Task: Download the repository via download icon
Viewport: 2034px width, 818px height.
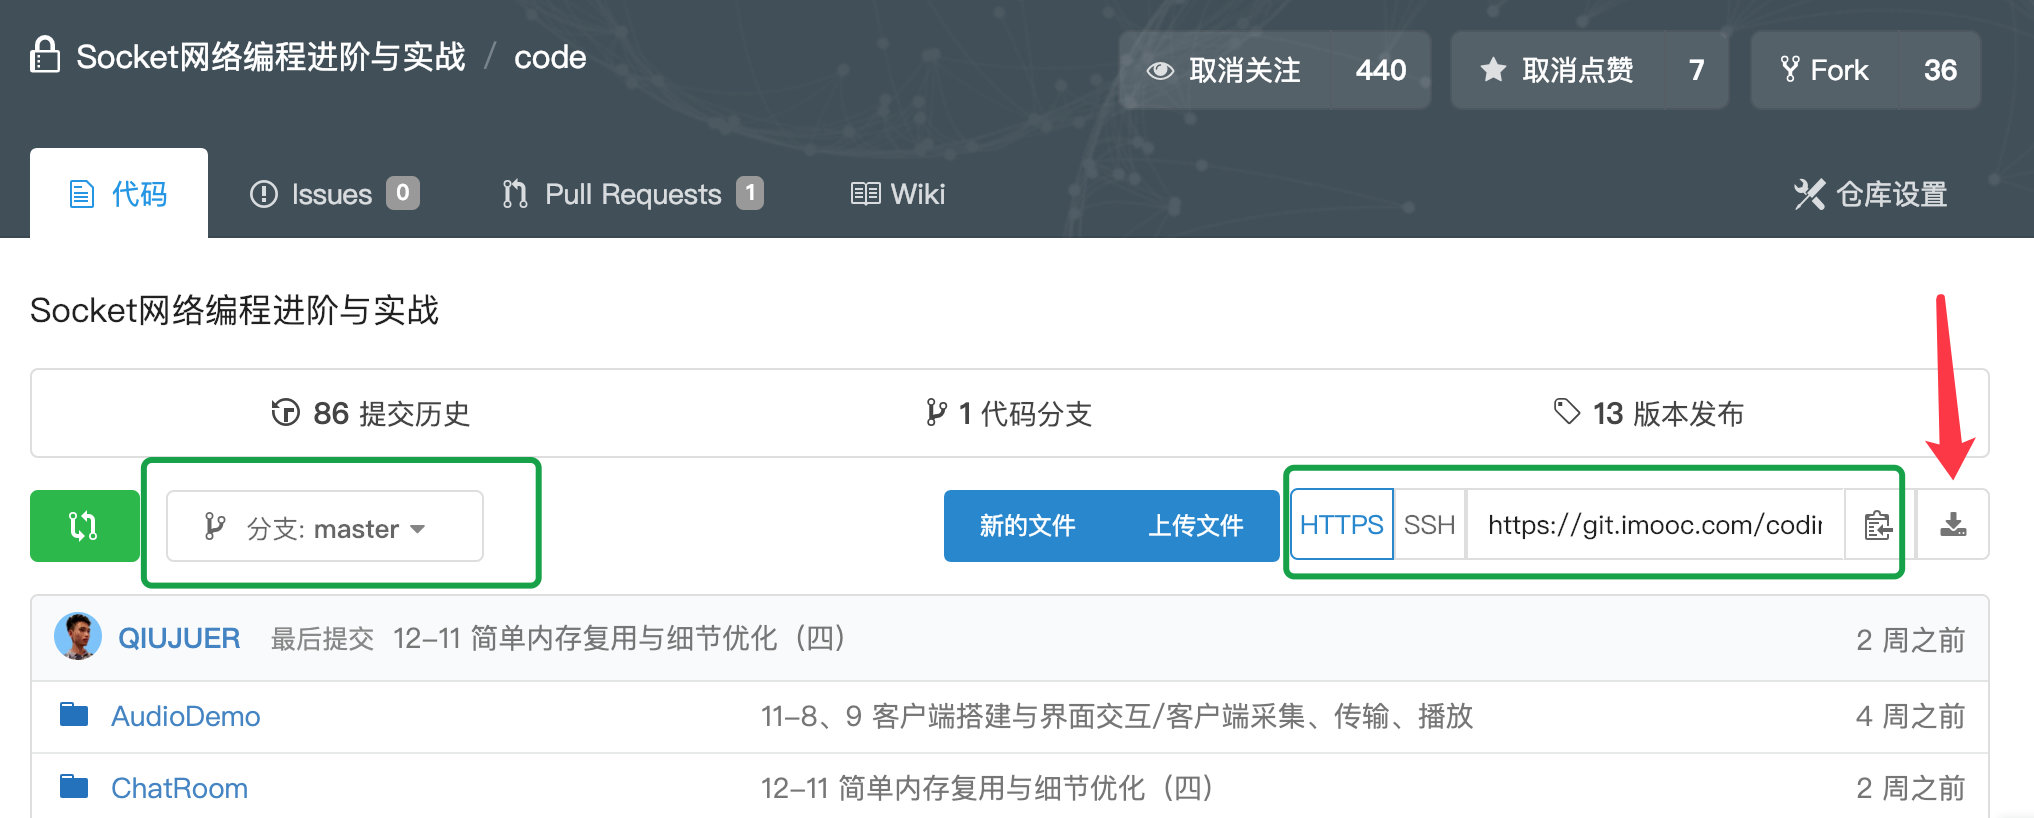Action: pos(1953,525)
